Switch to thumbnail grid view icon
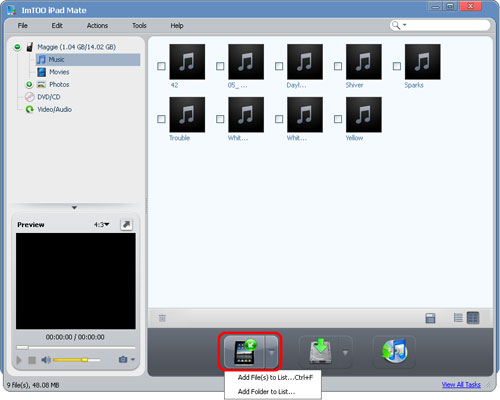The image size is (500, 400). [473, 318]
